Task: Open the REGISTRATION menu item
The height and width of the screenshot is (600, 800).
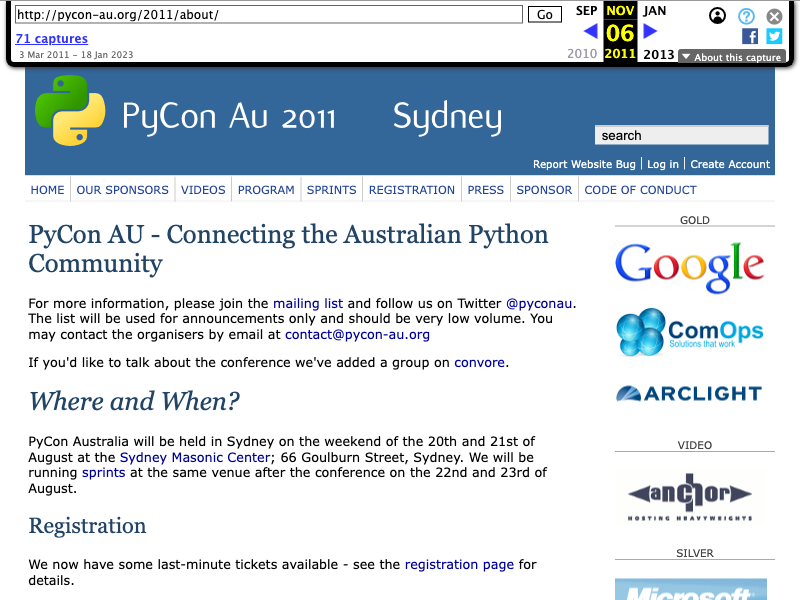Action: [x=412, y=190]
